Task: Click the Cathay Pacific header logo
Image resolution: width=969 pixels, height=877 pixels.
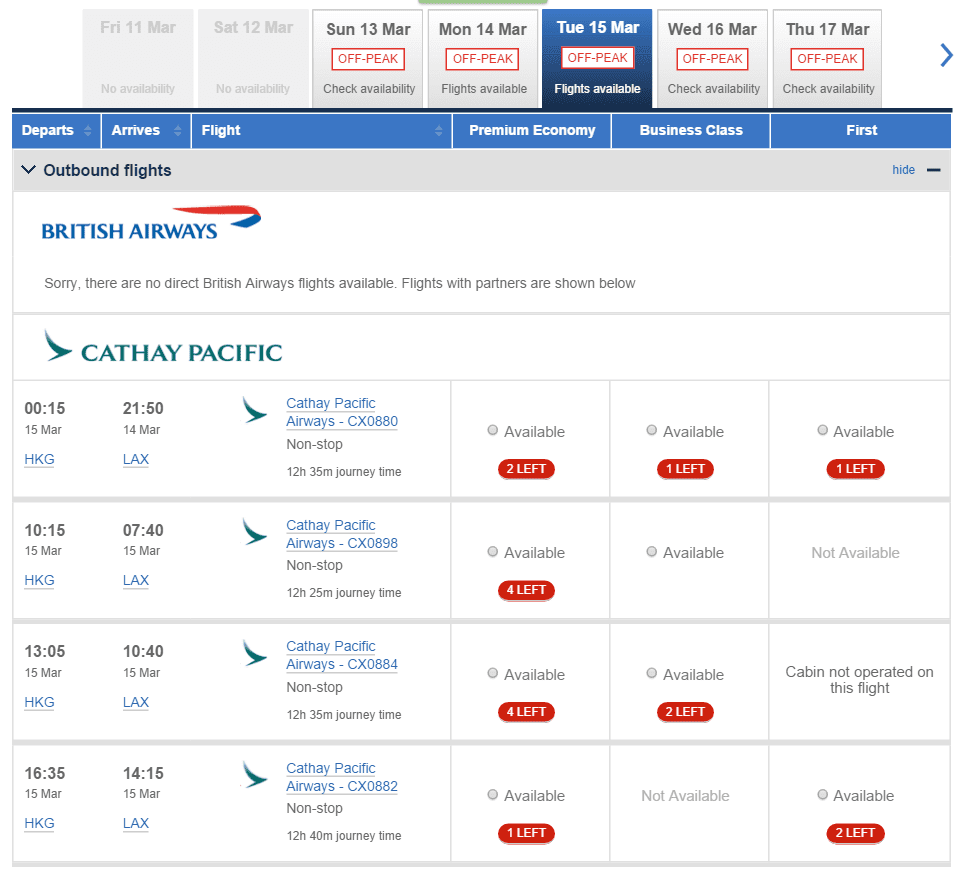Action: point(163,346)
